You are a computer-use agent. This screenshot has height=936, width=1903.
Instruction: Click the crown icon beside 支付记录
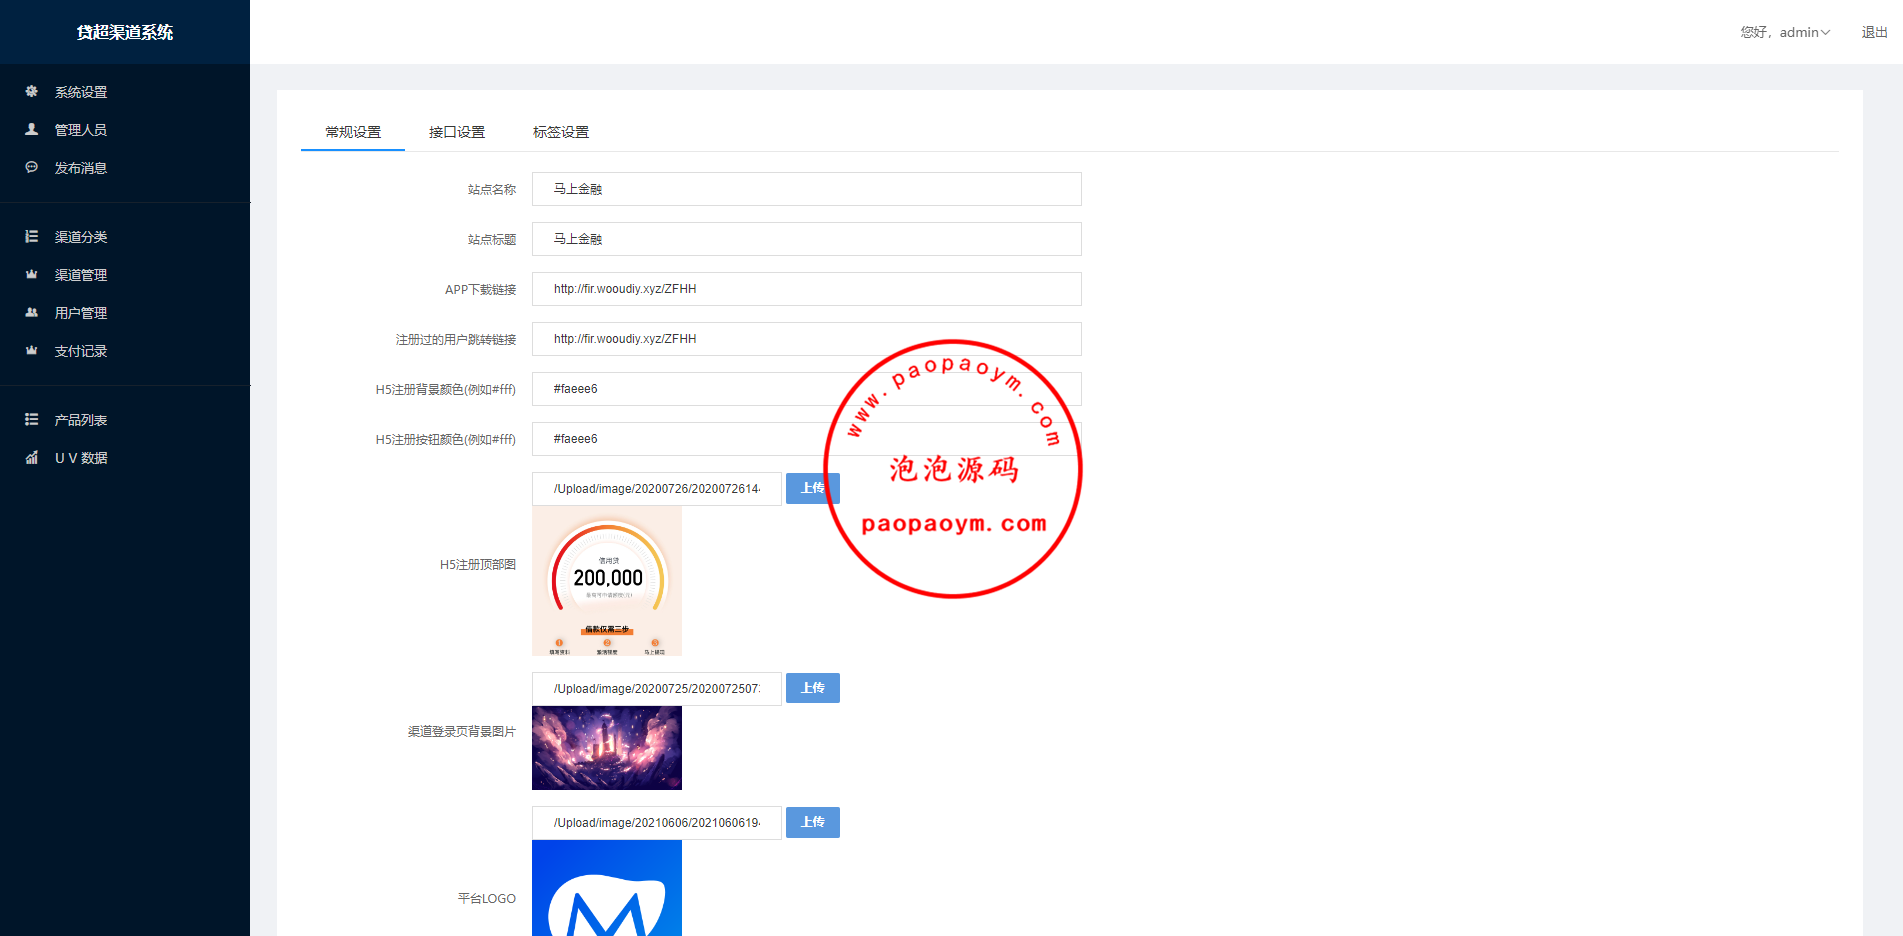32,350
